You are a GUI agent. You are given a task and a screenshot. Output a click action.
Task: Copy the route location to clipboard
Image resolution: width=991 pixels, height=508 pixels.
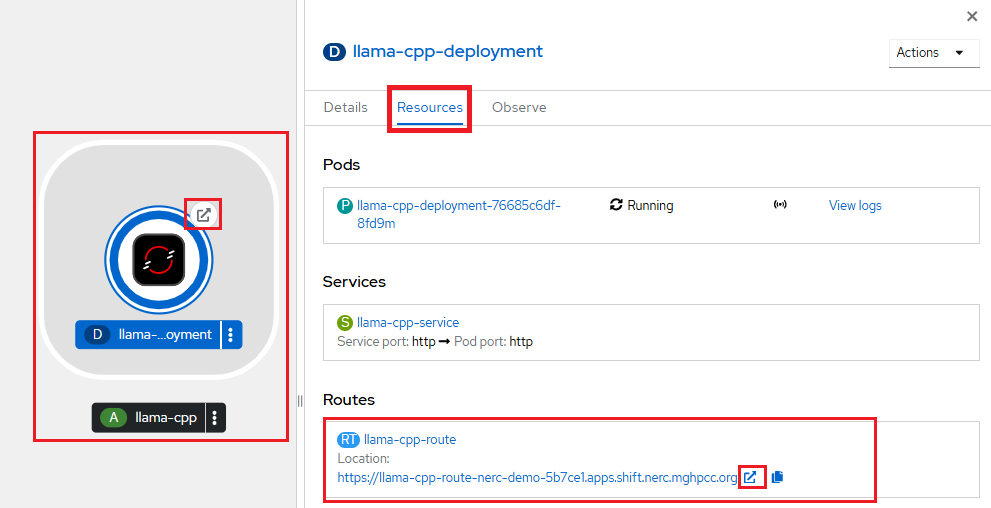(778, 478)
